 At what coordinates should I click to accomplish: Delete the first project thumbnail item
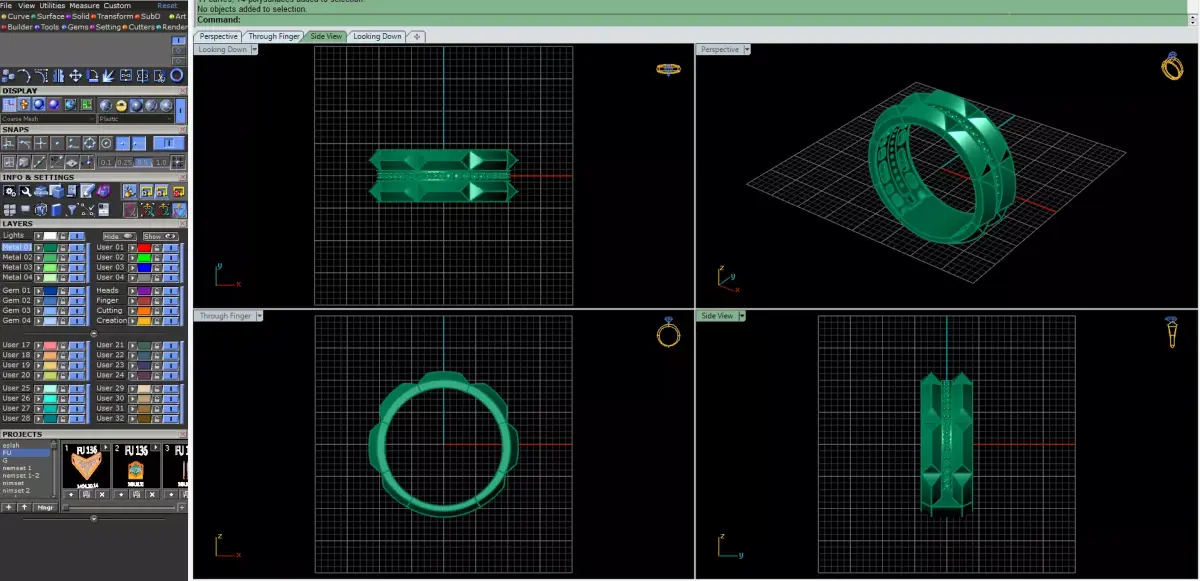click(102, 494)
